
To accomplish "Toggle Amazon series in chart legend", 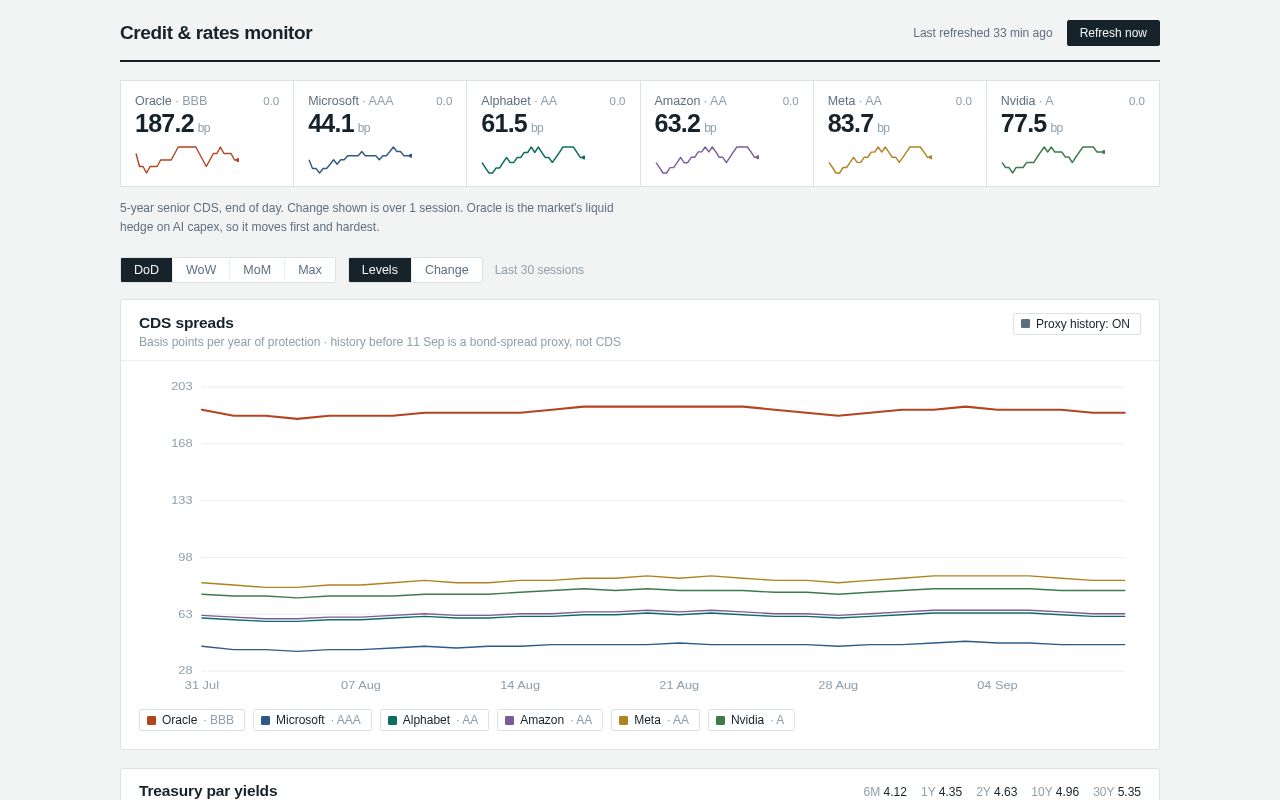I will pos(550,720).
